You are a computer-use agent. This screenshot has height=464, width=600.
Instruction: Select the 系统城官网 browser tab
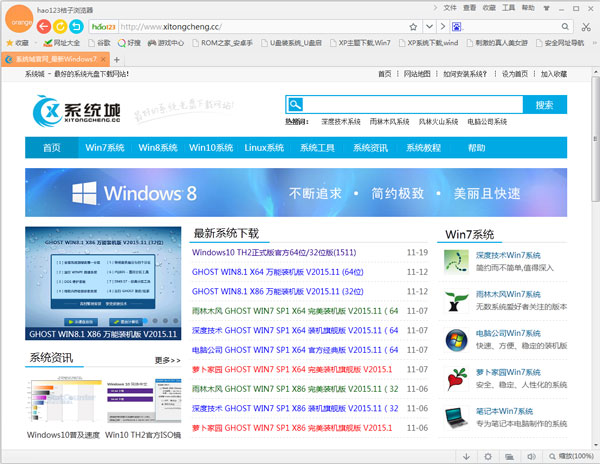[x=55, y=59]
